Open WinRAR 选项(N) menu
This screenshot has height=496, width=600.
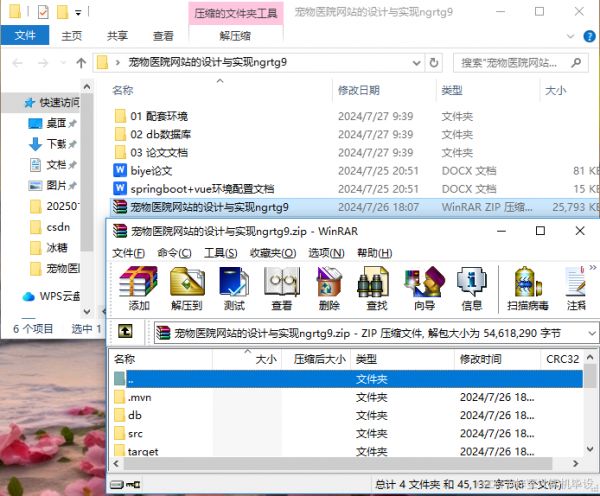326,253
